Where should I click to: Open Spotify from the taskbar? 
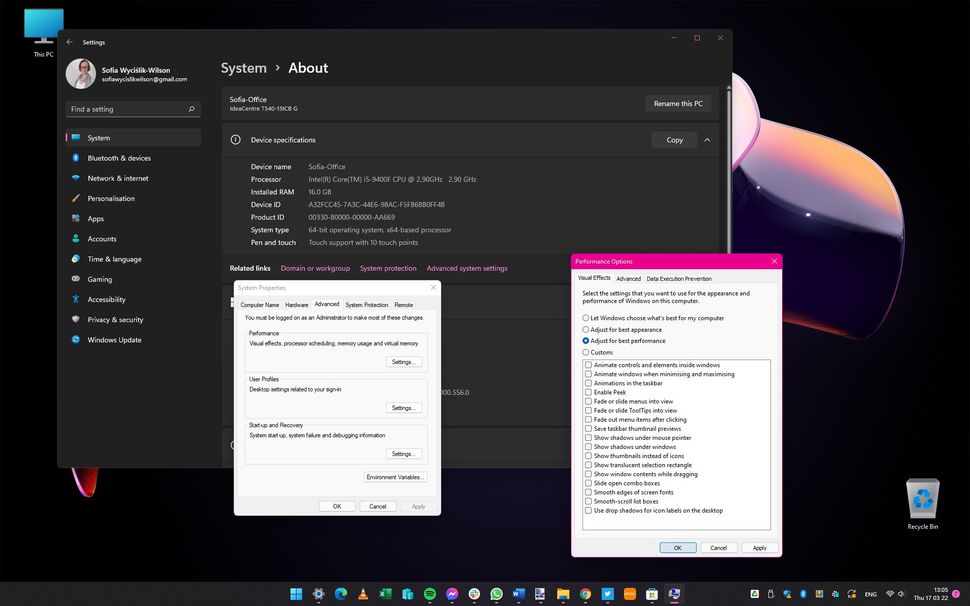pyautogui.click(x=430, y=593)
